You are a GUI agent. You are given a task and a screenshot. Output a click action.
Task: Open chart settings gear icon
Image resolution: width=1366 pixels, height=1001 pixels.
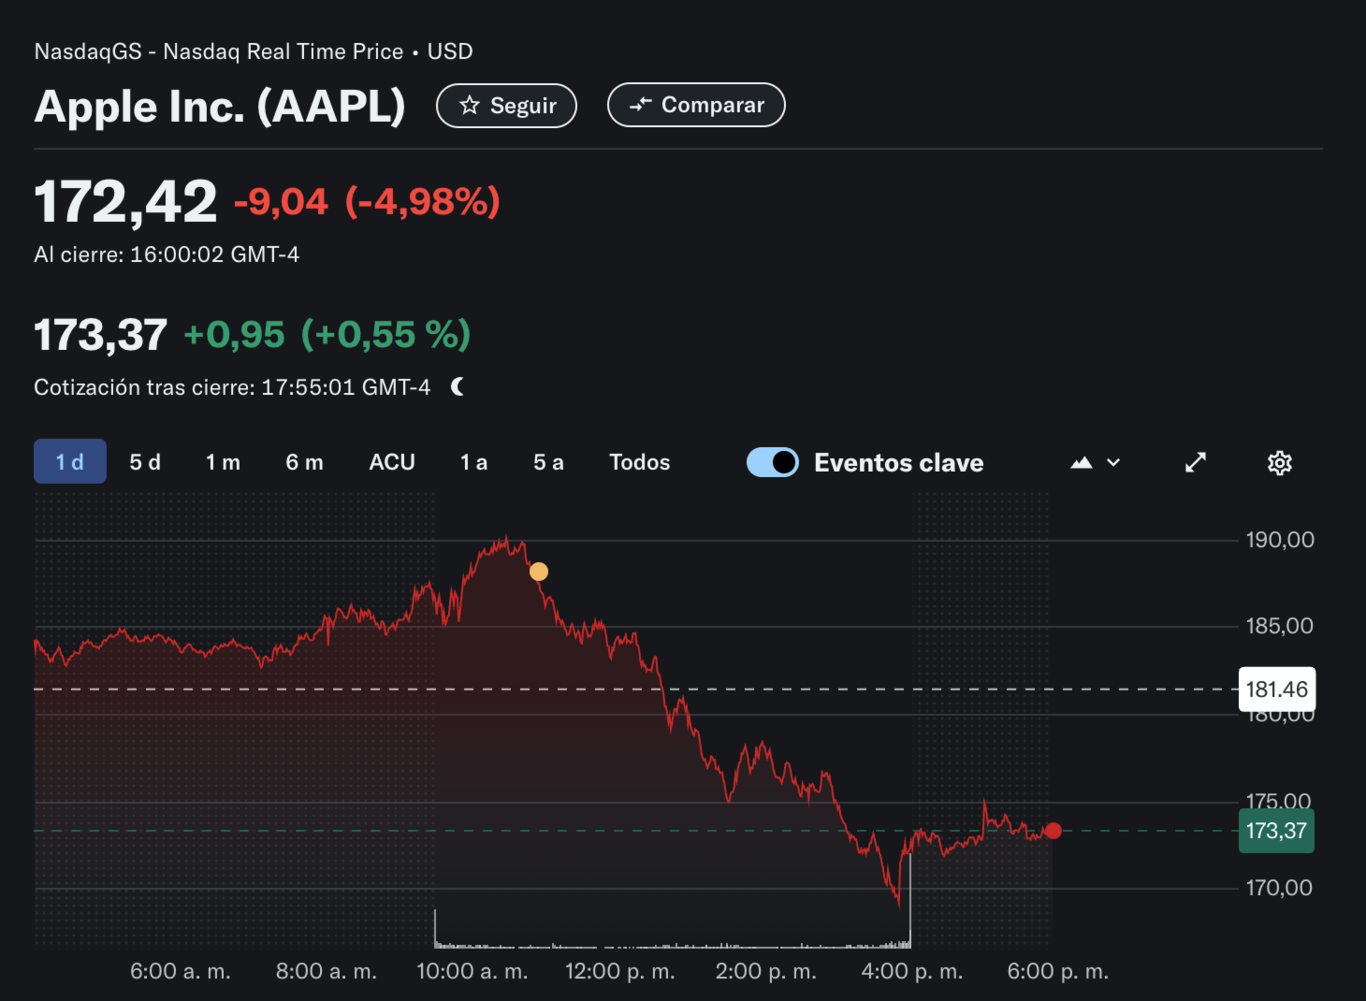[1279, 462]
